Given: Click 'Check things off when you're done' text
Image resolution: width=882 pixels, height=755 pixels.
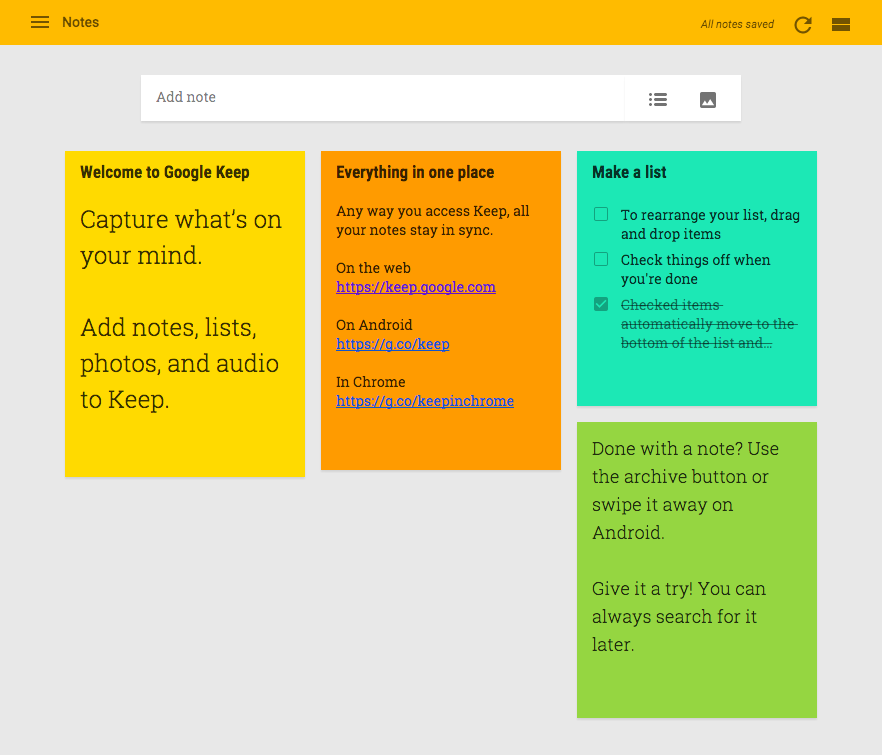Looking at the screenshot, I should click(695, 269).
